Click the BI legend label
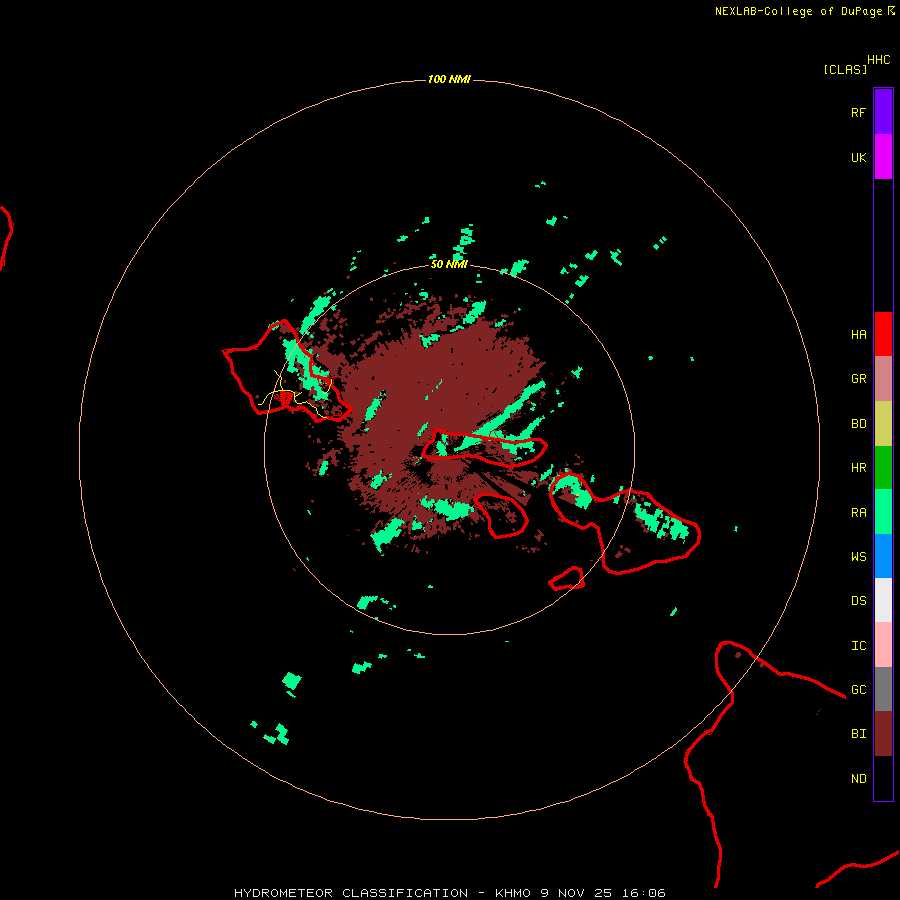This screenshot has width=900, height=900. [x=858, y=734]
